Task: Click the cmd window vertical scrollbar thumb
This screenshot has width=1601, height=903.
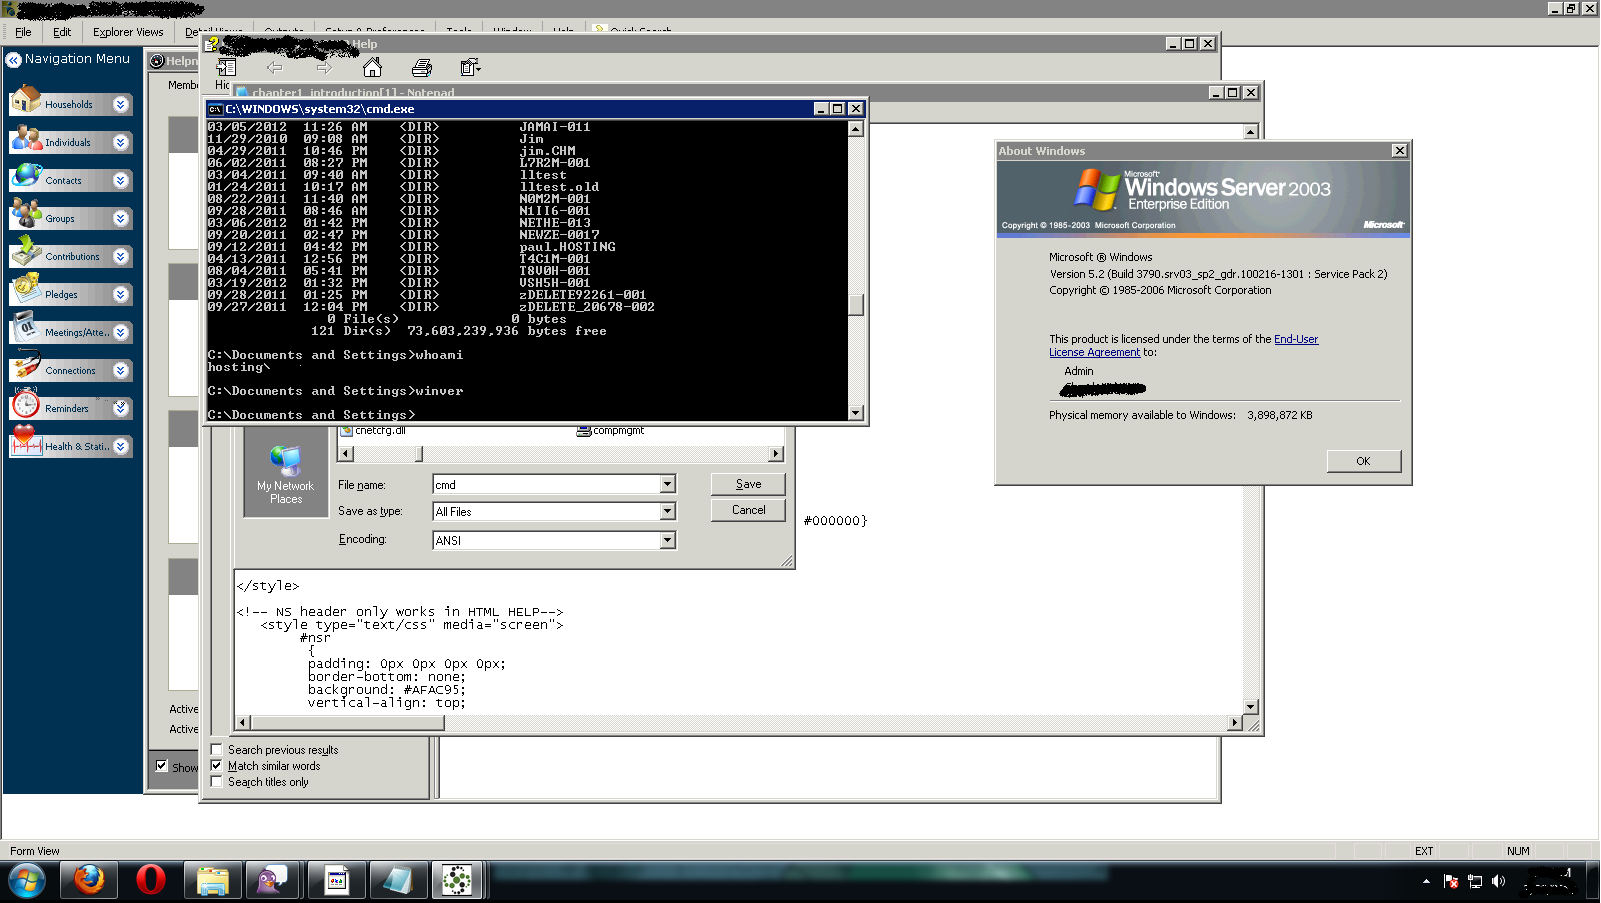Action: pos(855,304)
